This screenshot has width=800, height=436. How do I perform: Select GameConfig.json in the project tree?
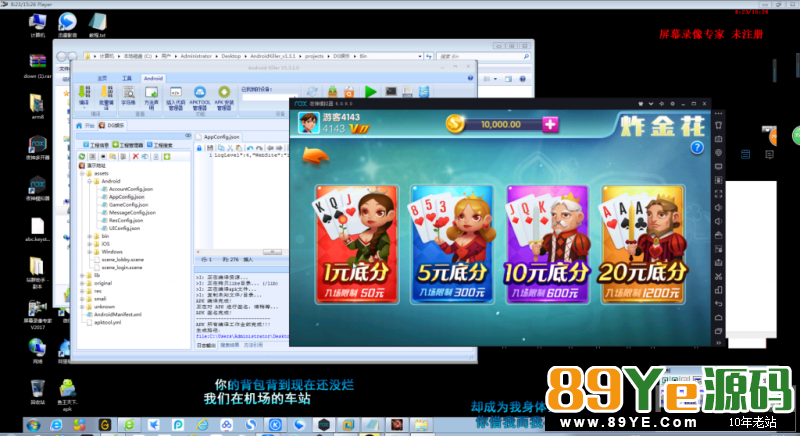click(x=129, y=204)
